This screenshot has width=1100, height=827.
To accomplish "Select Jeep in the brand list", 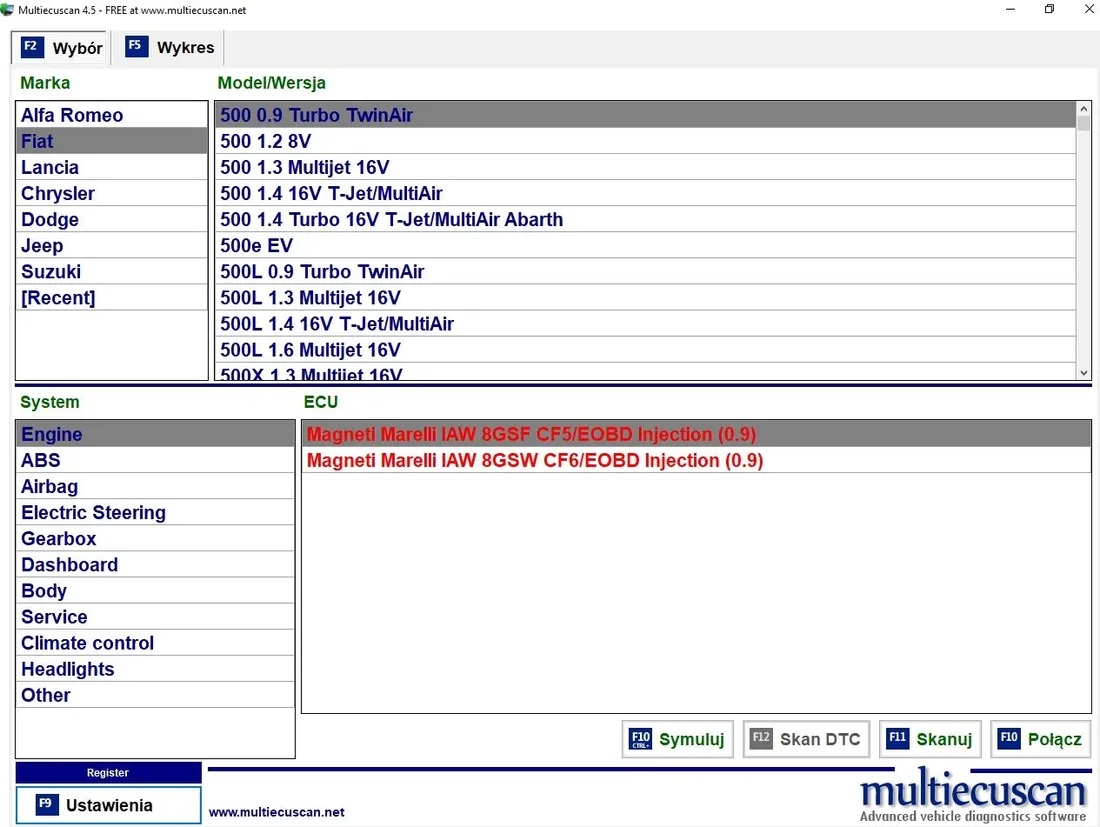I will (42, 245).
